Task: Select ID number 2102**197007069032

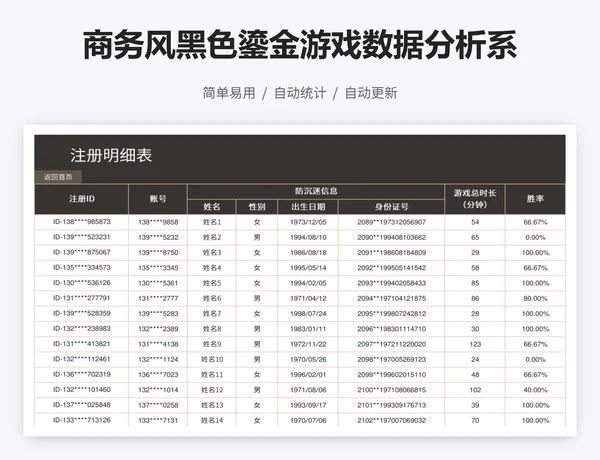Action: click(x=391, y=420)
